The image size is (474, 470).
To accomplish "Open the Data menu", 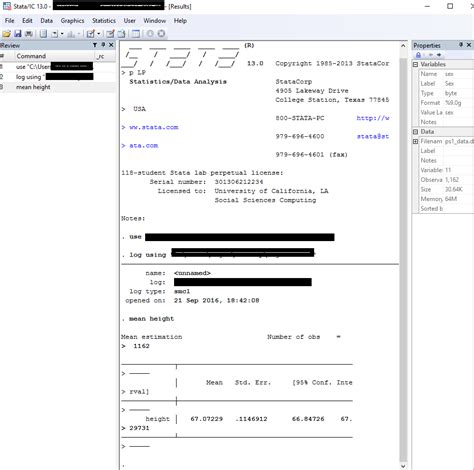I will pyautogui.click(x=47, y=21).
